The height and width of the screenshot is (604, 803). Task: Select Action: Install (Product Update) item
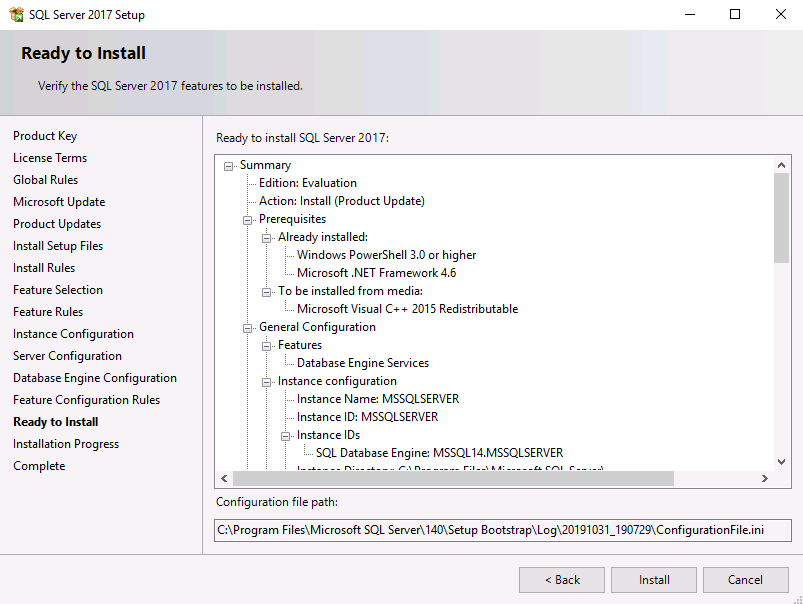342,201
